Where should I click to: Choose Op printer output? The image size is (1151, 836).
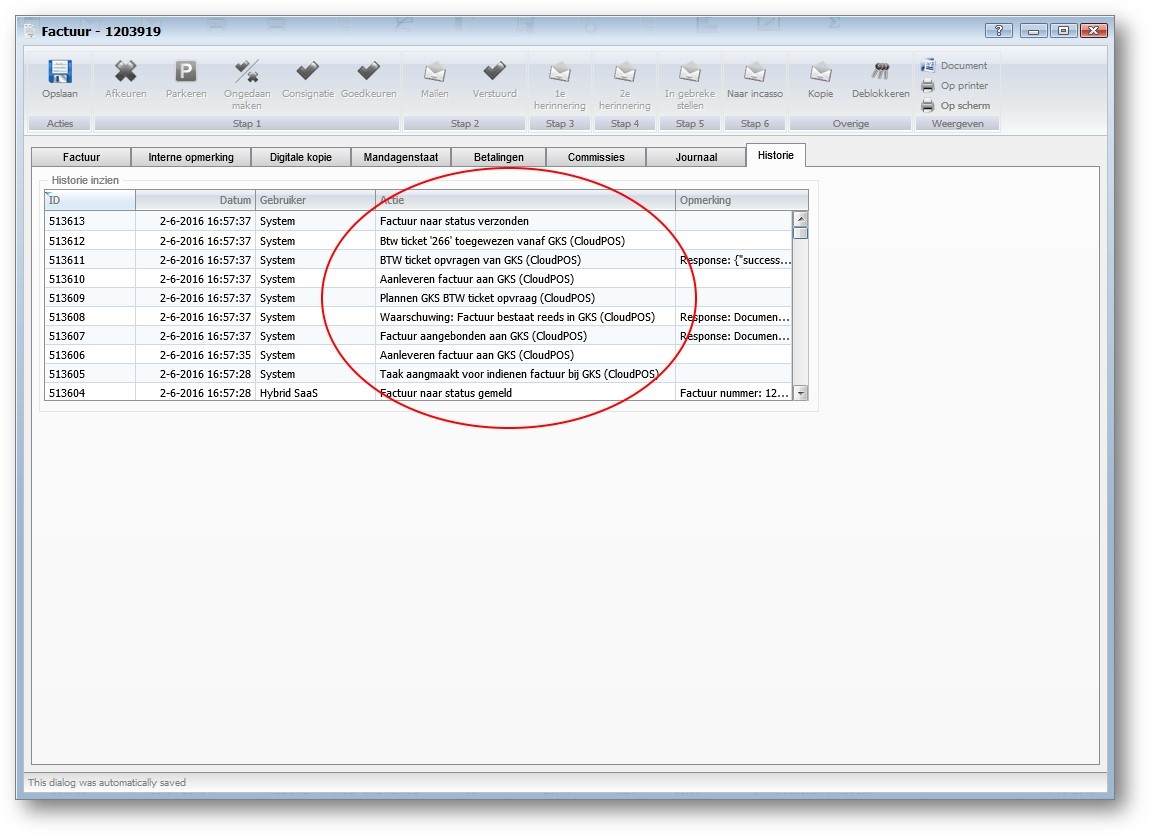point(955,86)
